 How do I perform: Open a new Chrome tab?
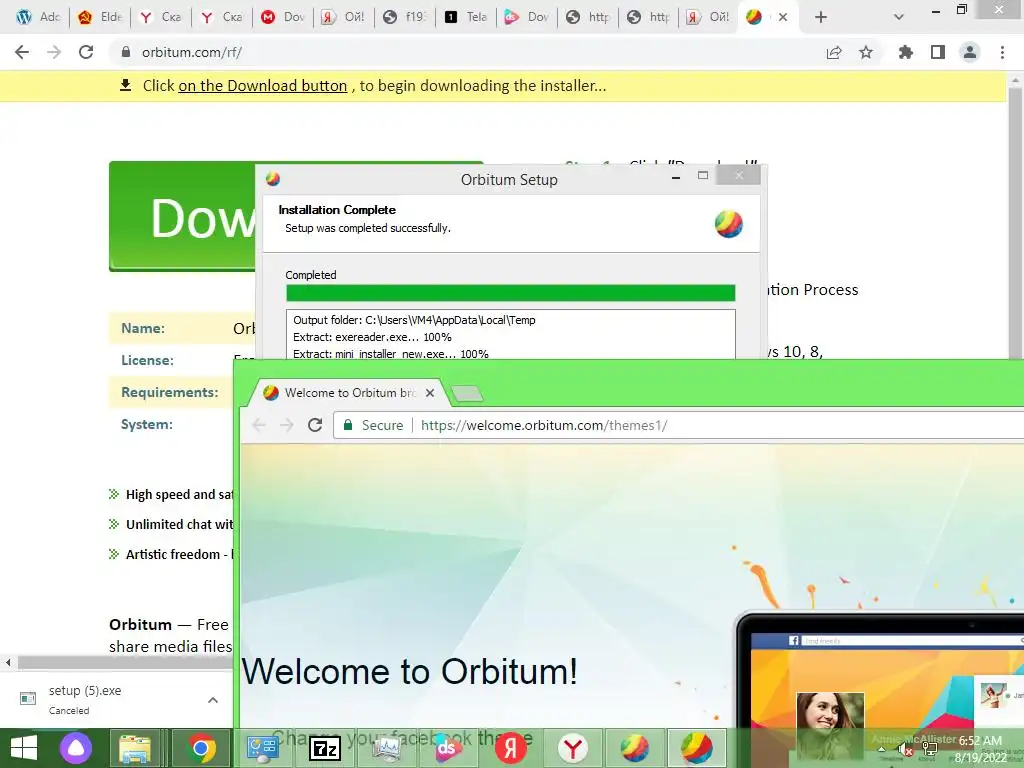(x=821, y=17)
